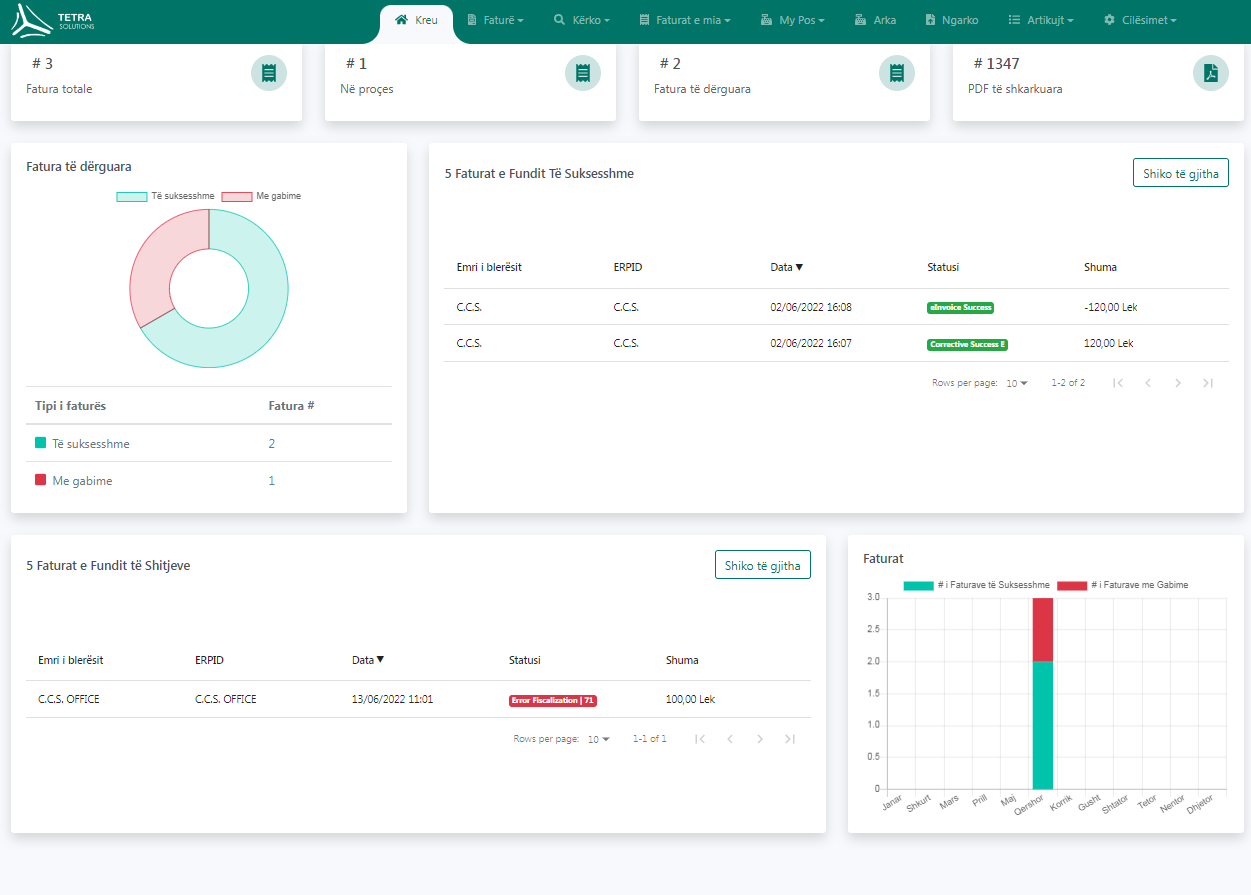Screen dimensions: 1251x895
Task: Open Me gabime invoice count 1
Action: tap(272, 481)
